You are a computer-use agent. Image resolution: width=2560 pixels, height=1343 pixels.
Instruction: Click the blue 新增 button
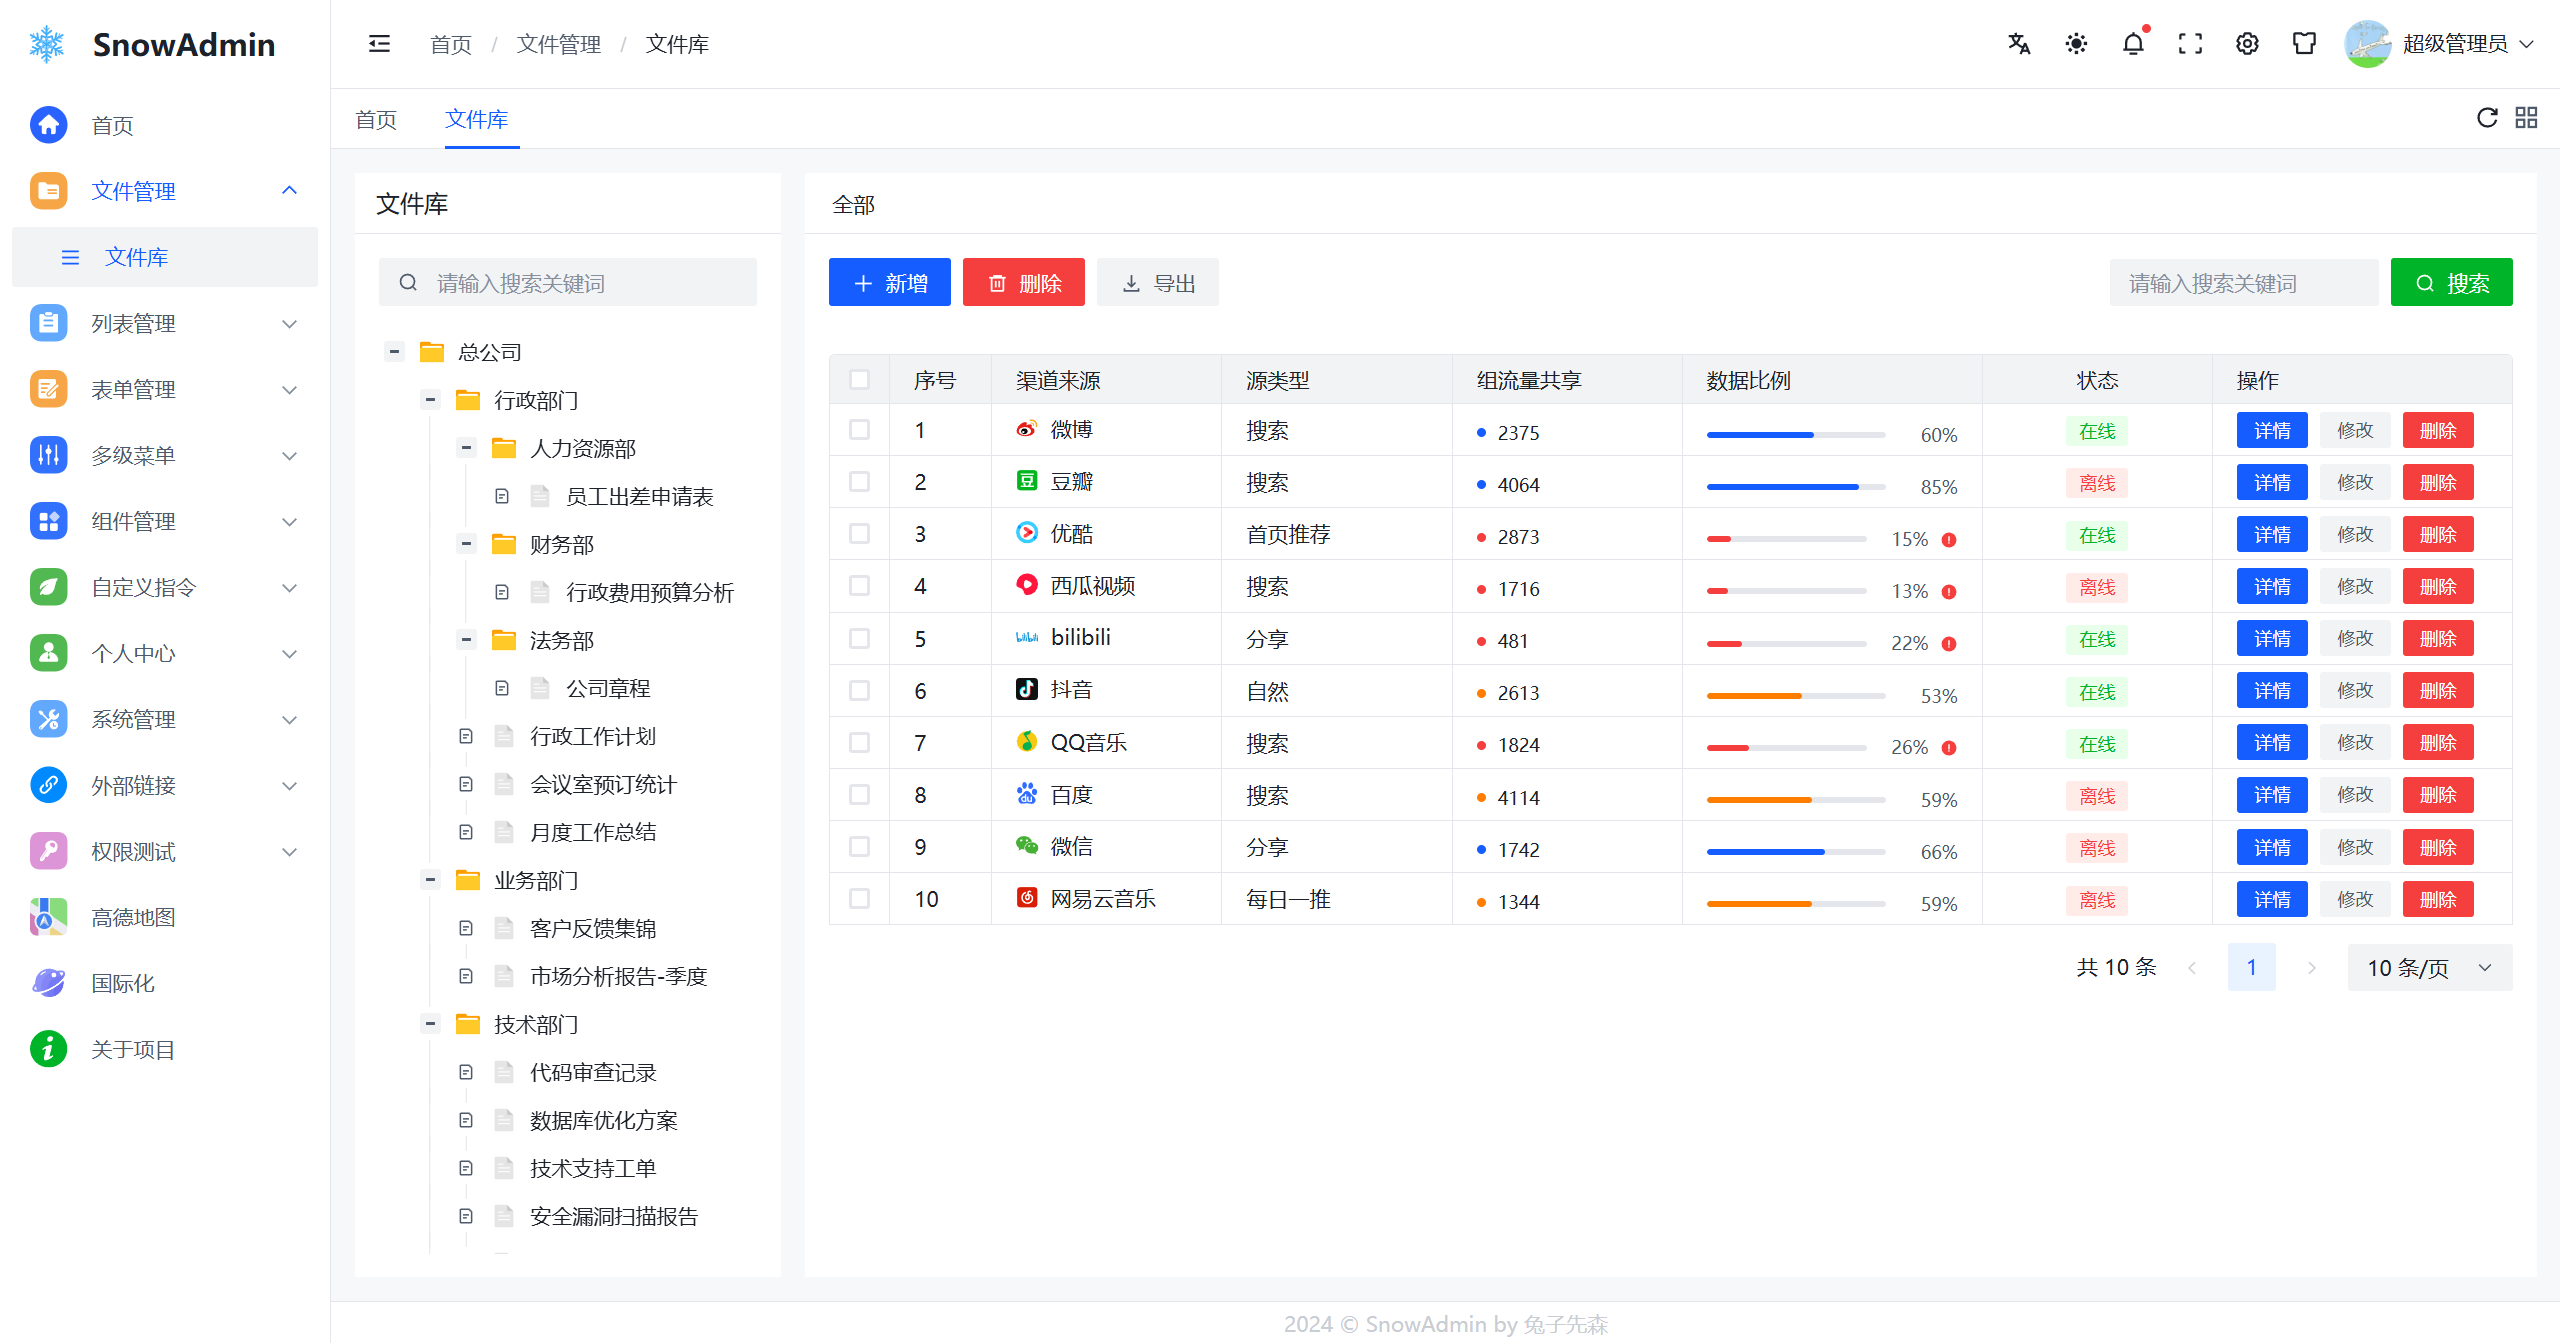coord(889,283)
